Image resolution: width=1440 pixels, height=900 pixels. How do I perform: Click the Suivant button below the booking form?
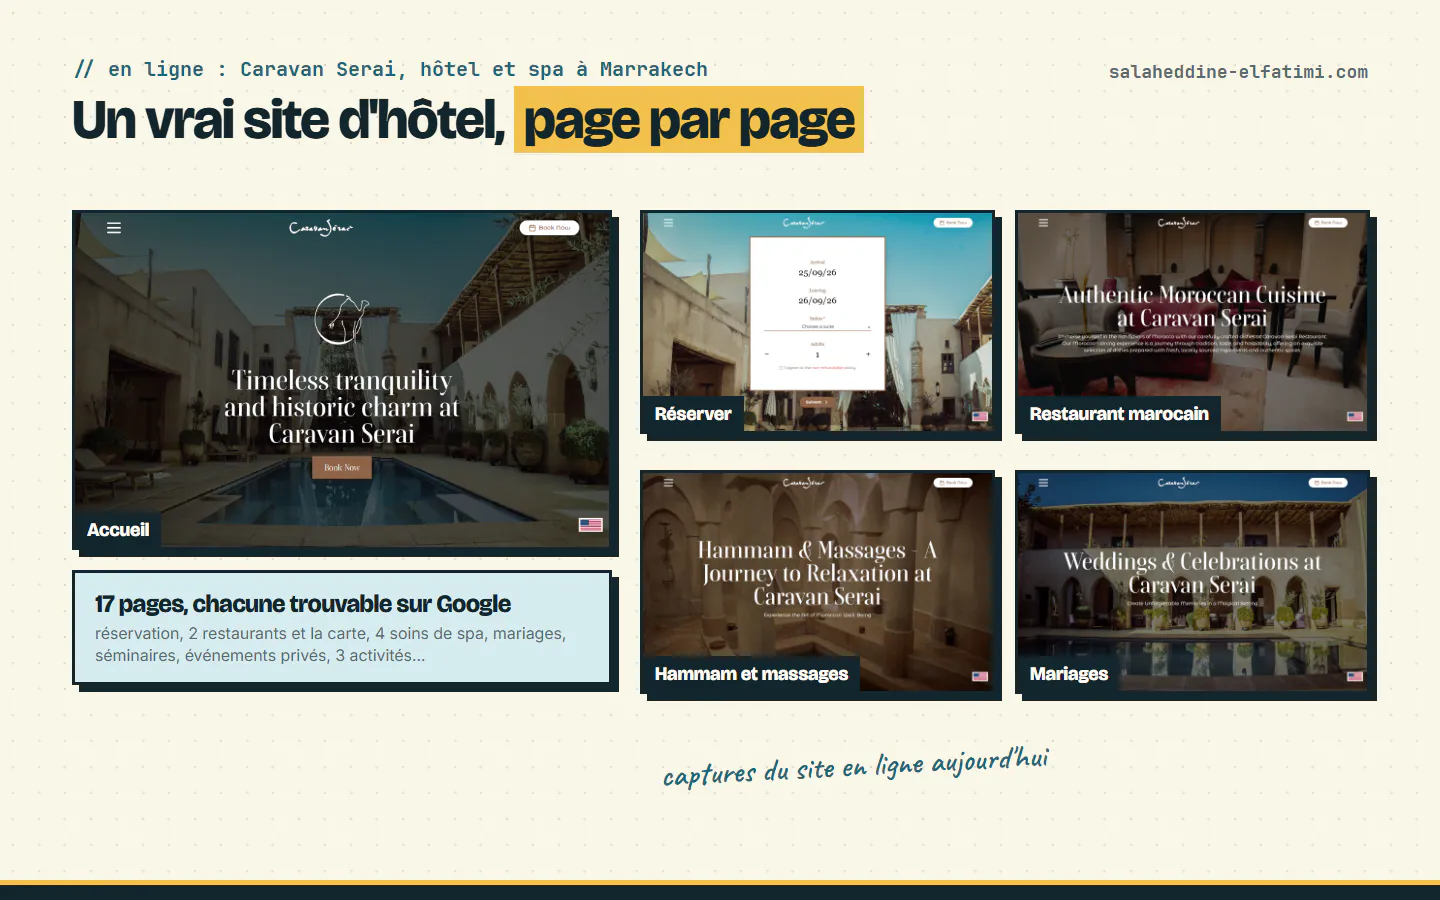[817, 402]
